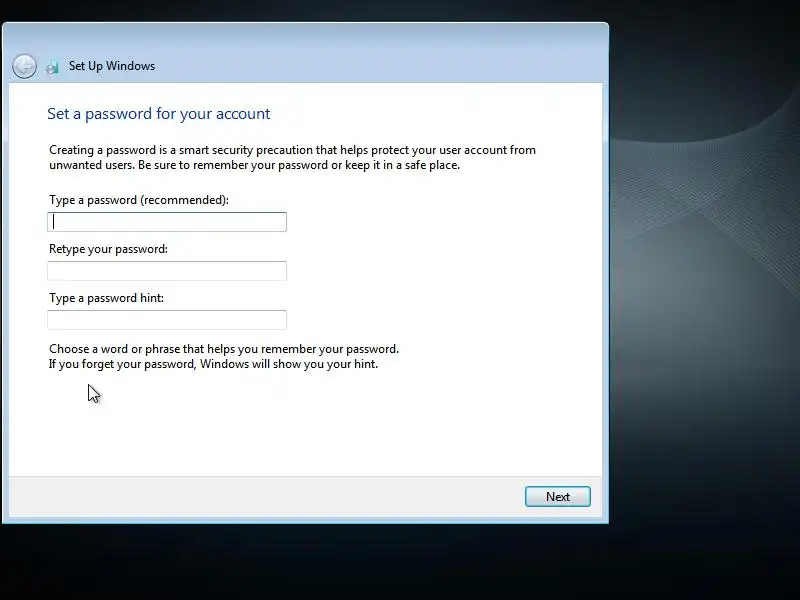
Task: Click the Retype your password field
Action: 167,271
